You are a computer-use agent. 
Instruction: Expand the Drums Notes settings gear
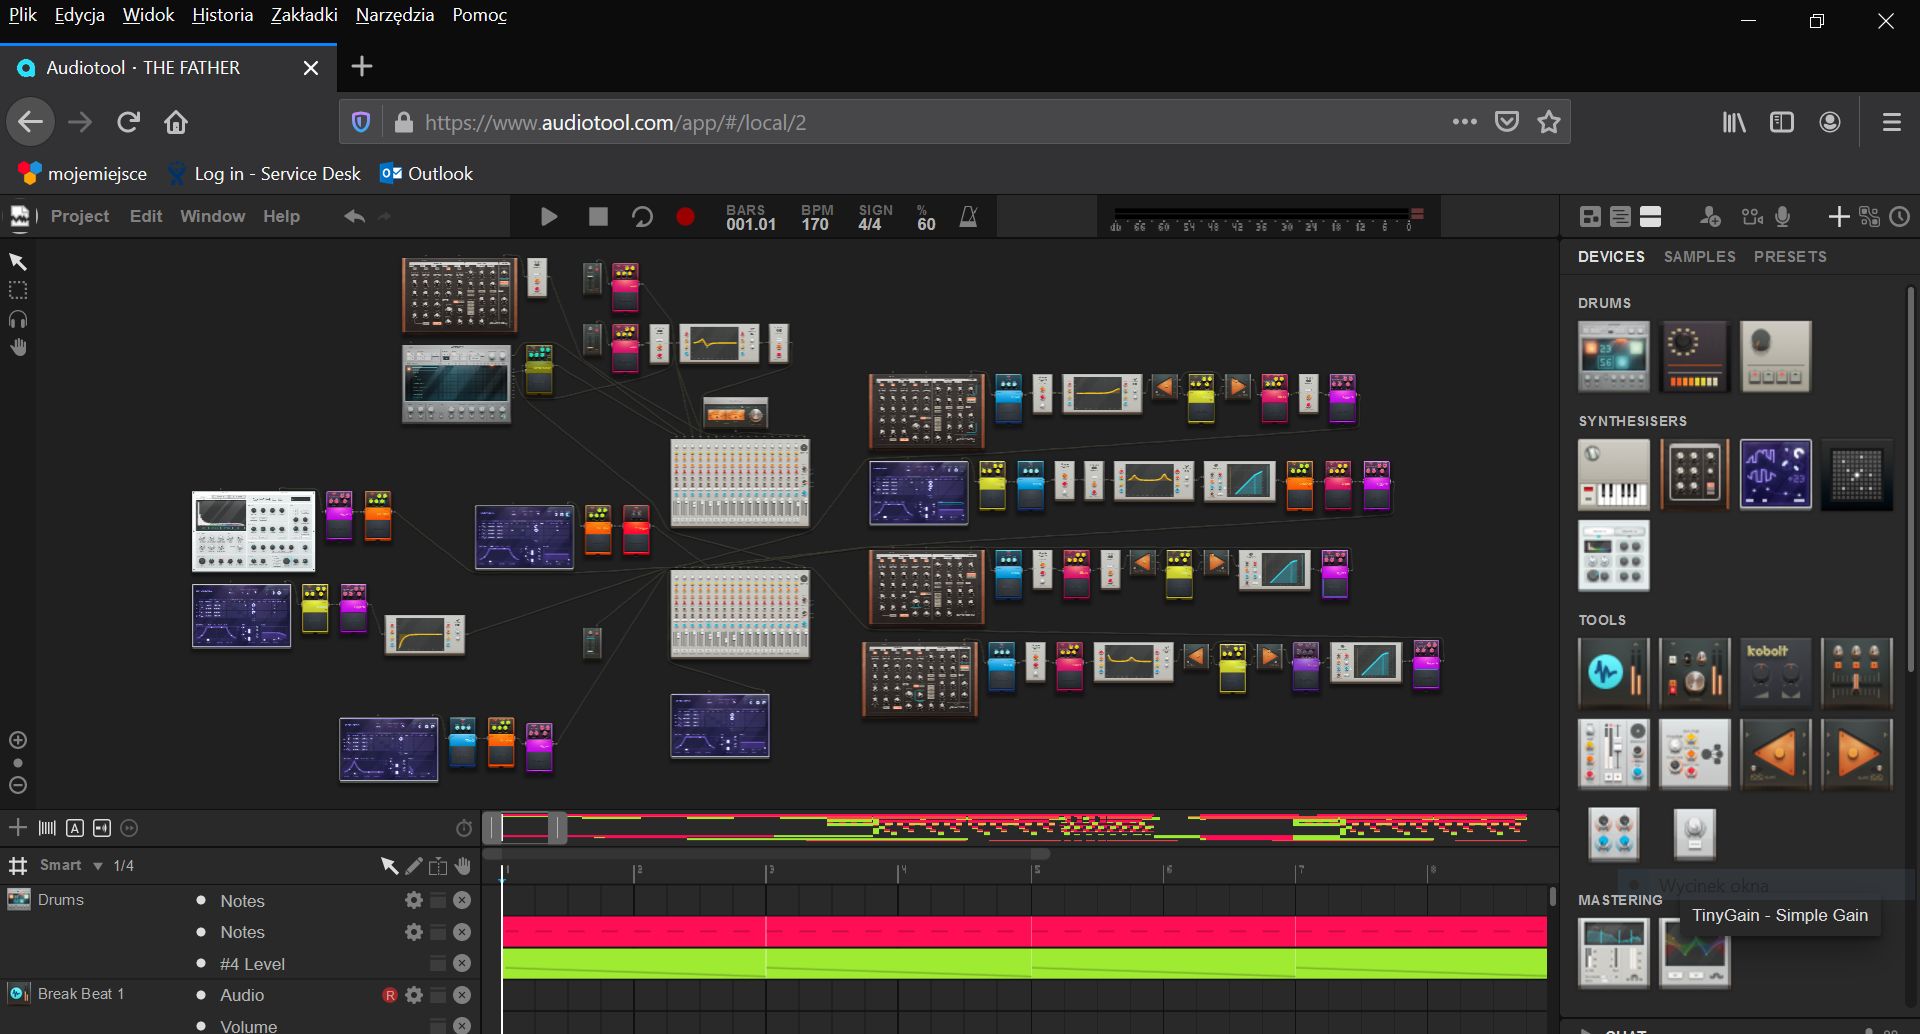pos(413,899)
